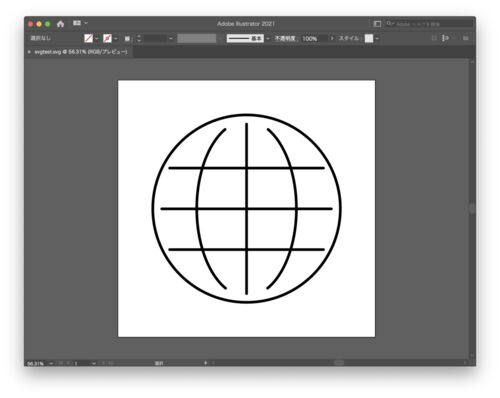Click the fill color swatch
This screenshot has height=398, width=500.
coord(88,38)
